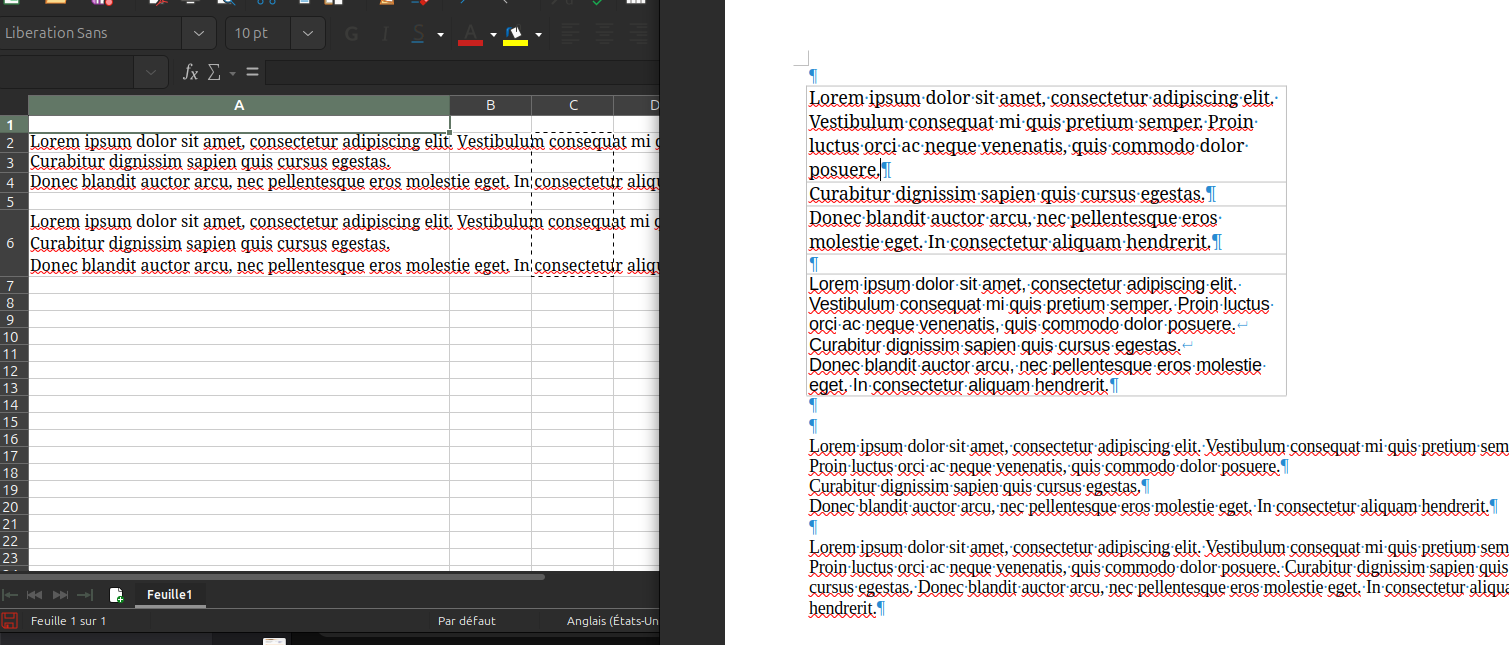Go to the first sheet using navigation arrow
The width and height of the screenshot is (1509, 645).
pyautogui.click(x=11, y=595)
